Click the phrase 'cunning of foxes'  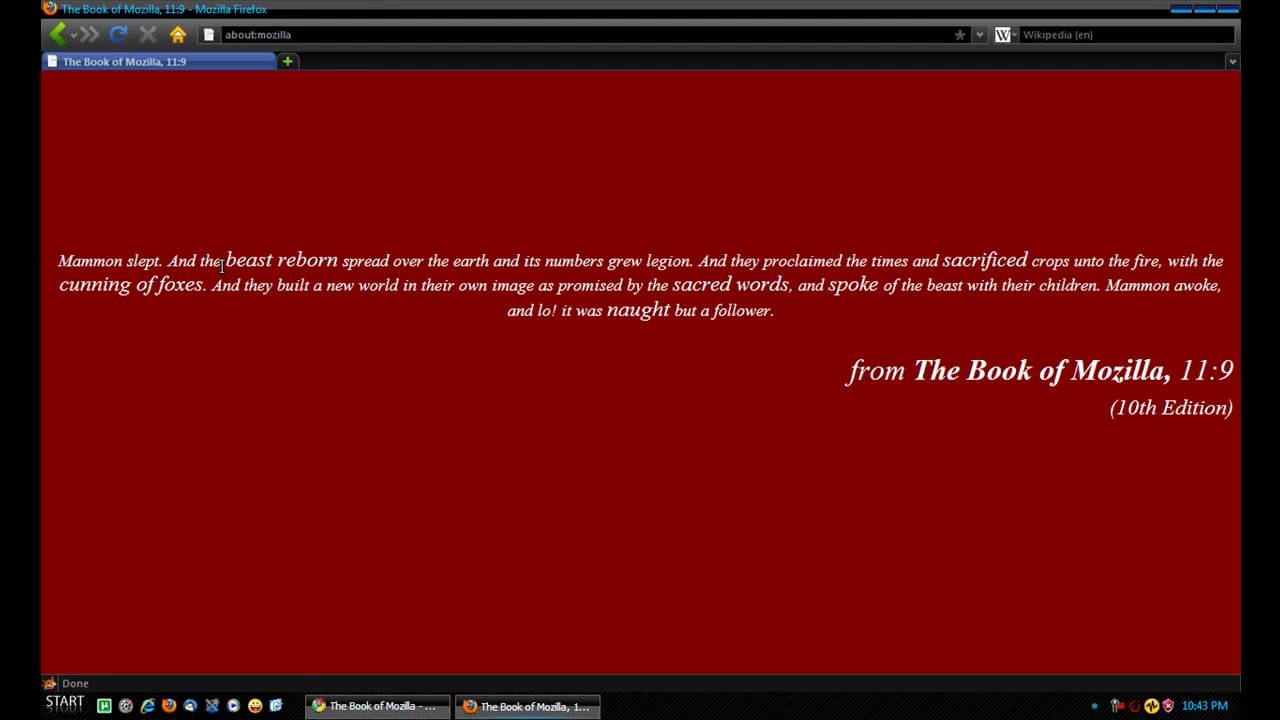coord(131,285)
